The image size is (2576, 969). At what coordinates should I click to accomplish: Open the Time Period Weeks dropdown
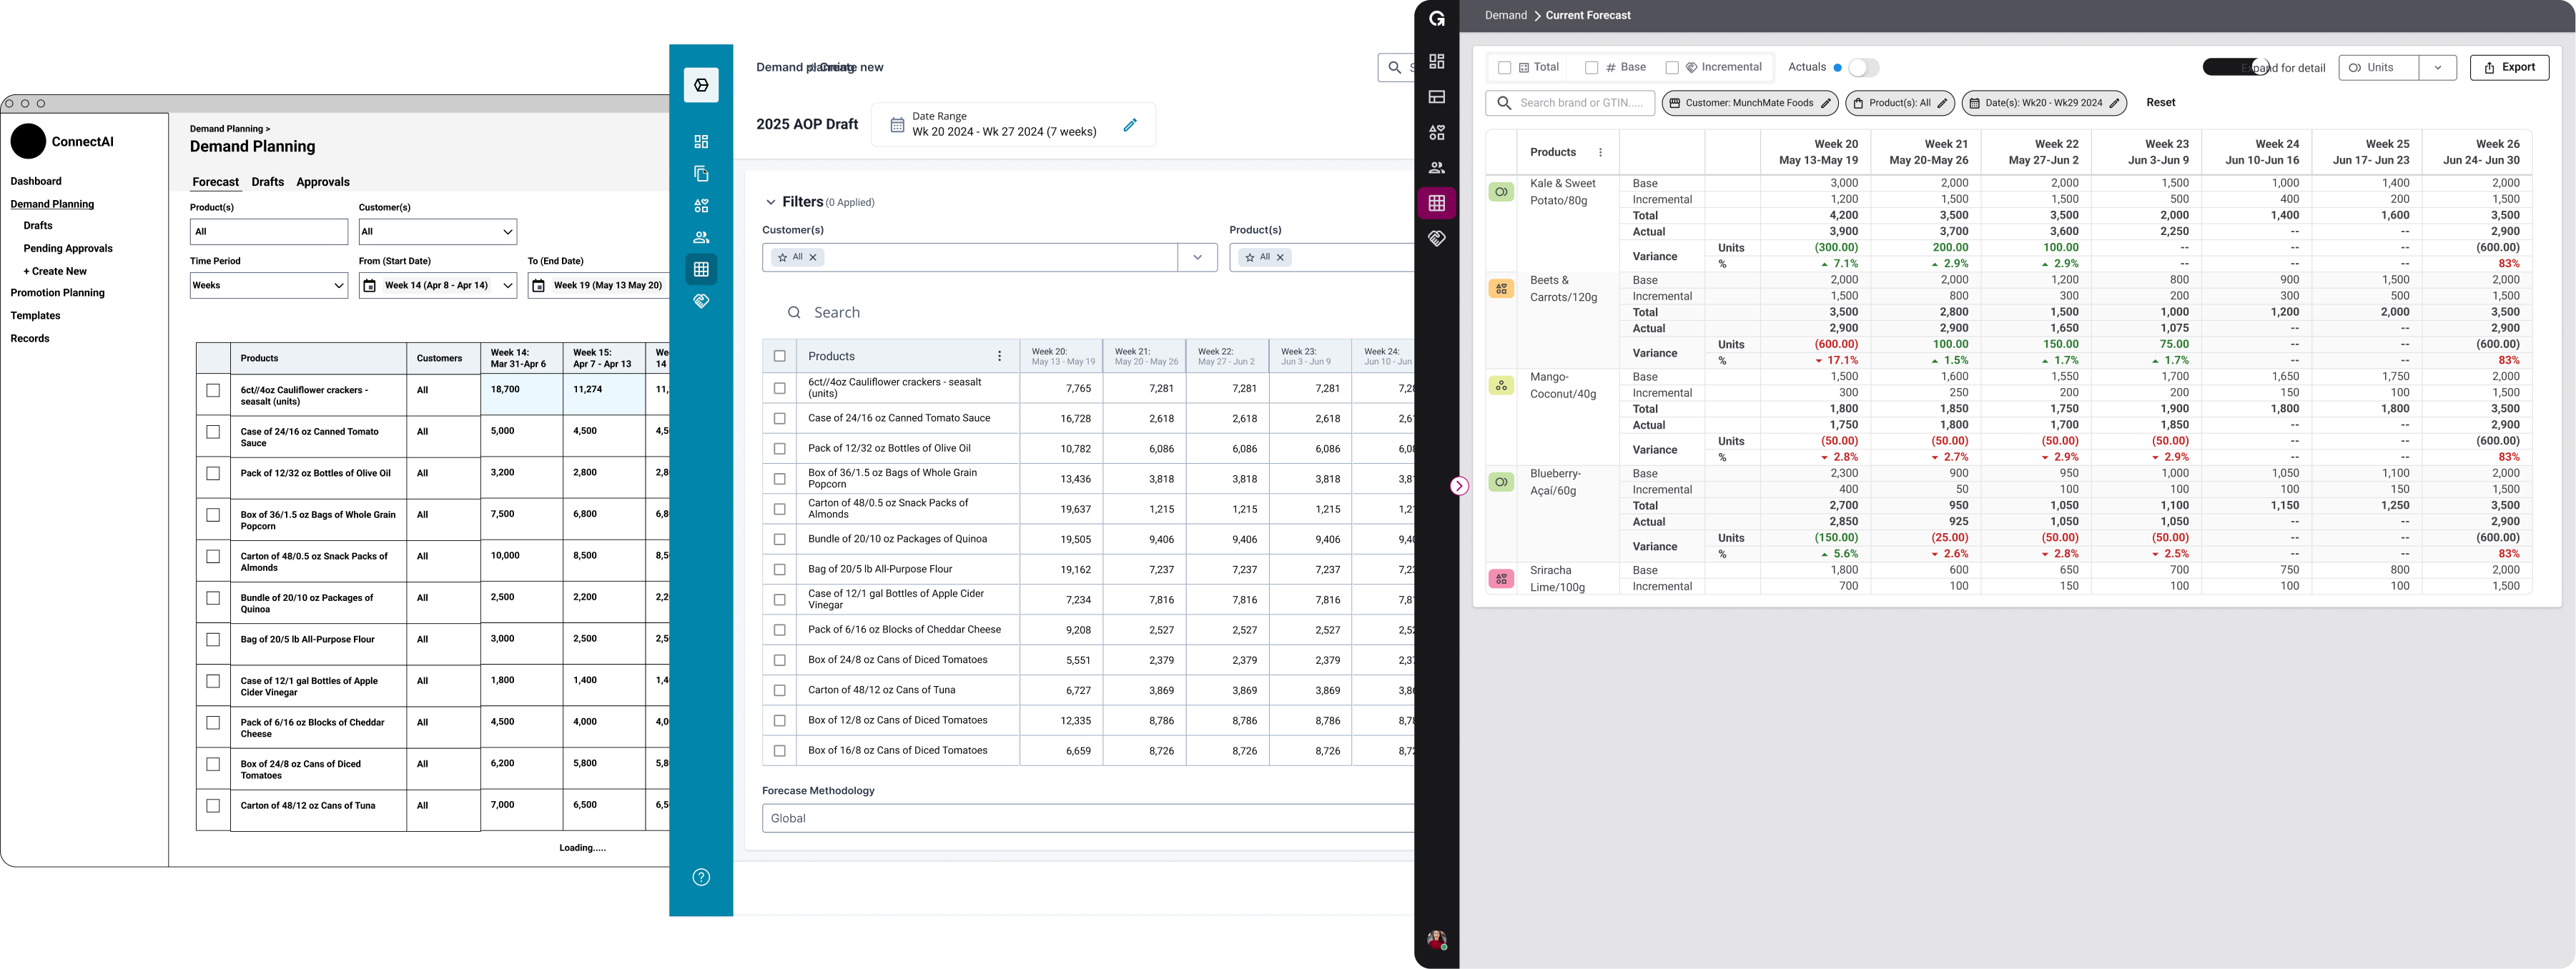point(268,286)
